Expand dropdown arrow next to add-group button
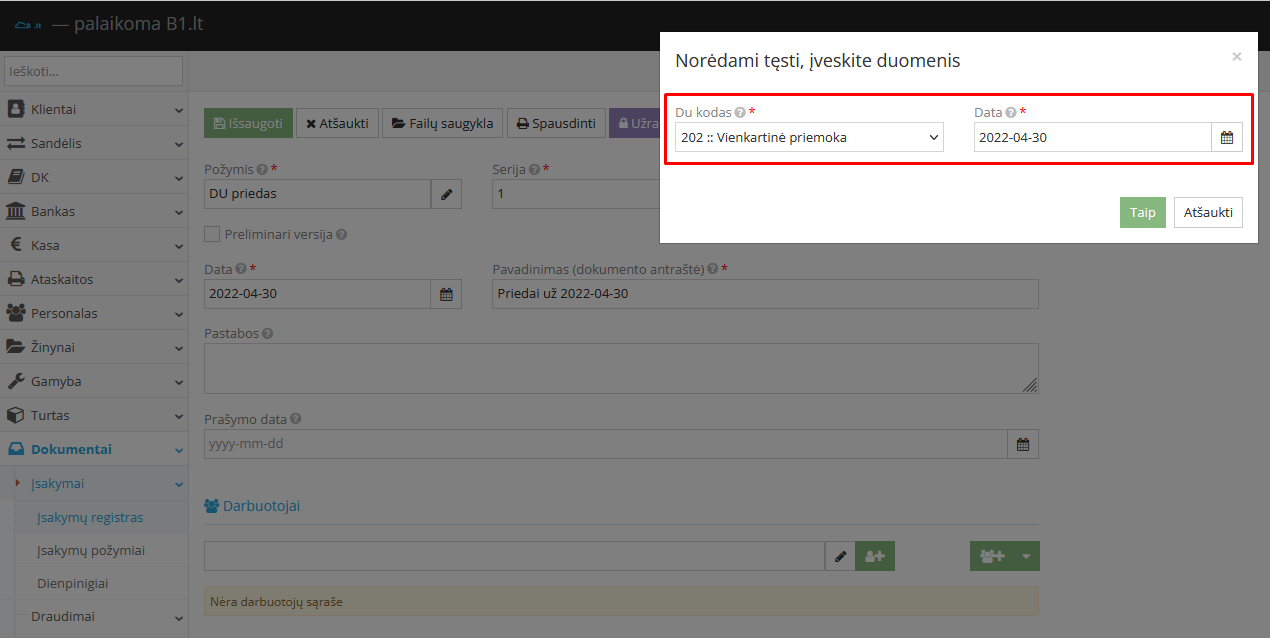 (x=1026, y=556)
